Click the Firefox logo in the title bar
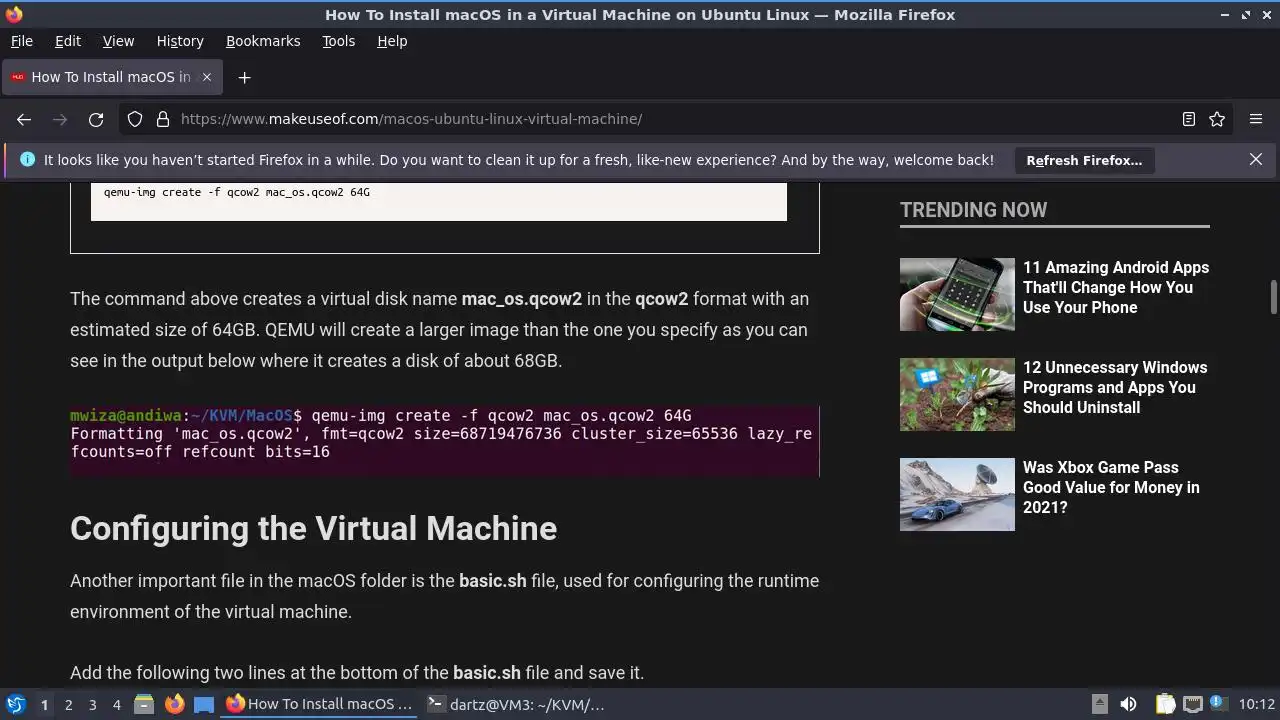The image size is (1280, 720). pyautogui.click(x=13, y=14)
